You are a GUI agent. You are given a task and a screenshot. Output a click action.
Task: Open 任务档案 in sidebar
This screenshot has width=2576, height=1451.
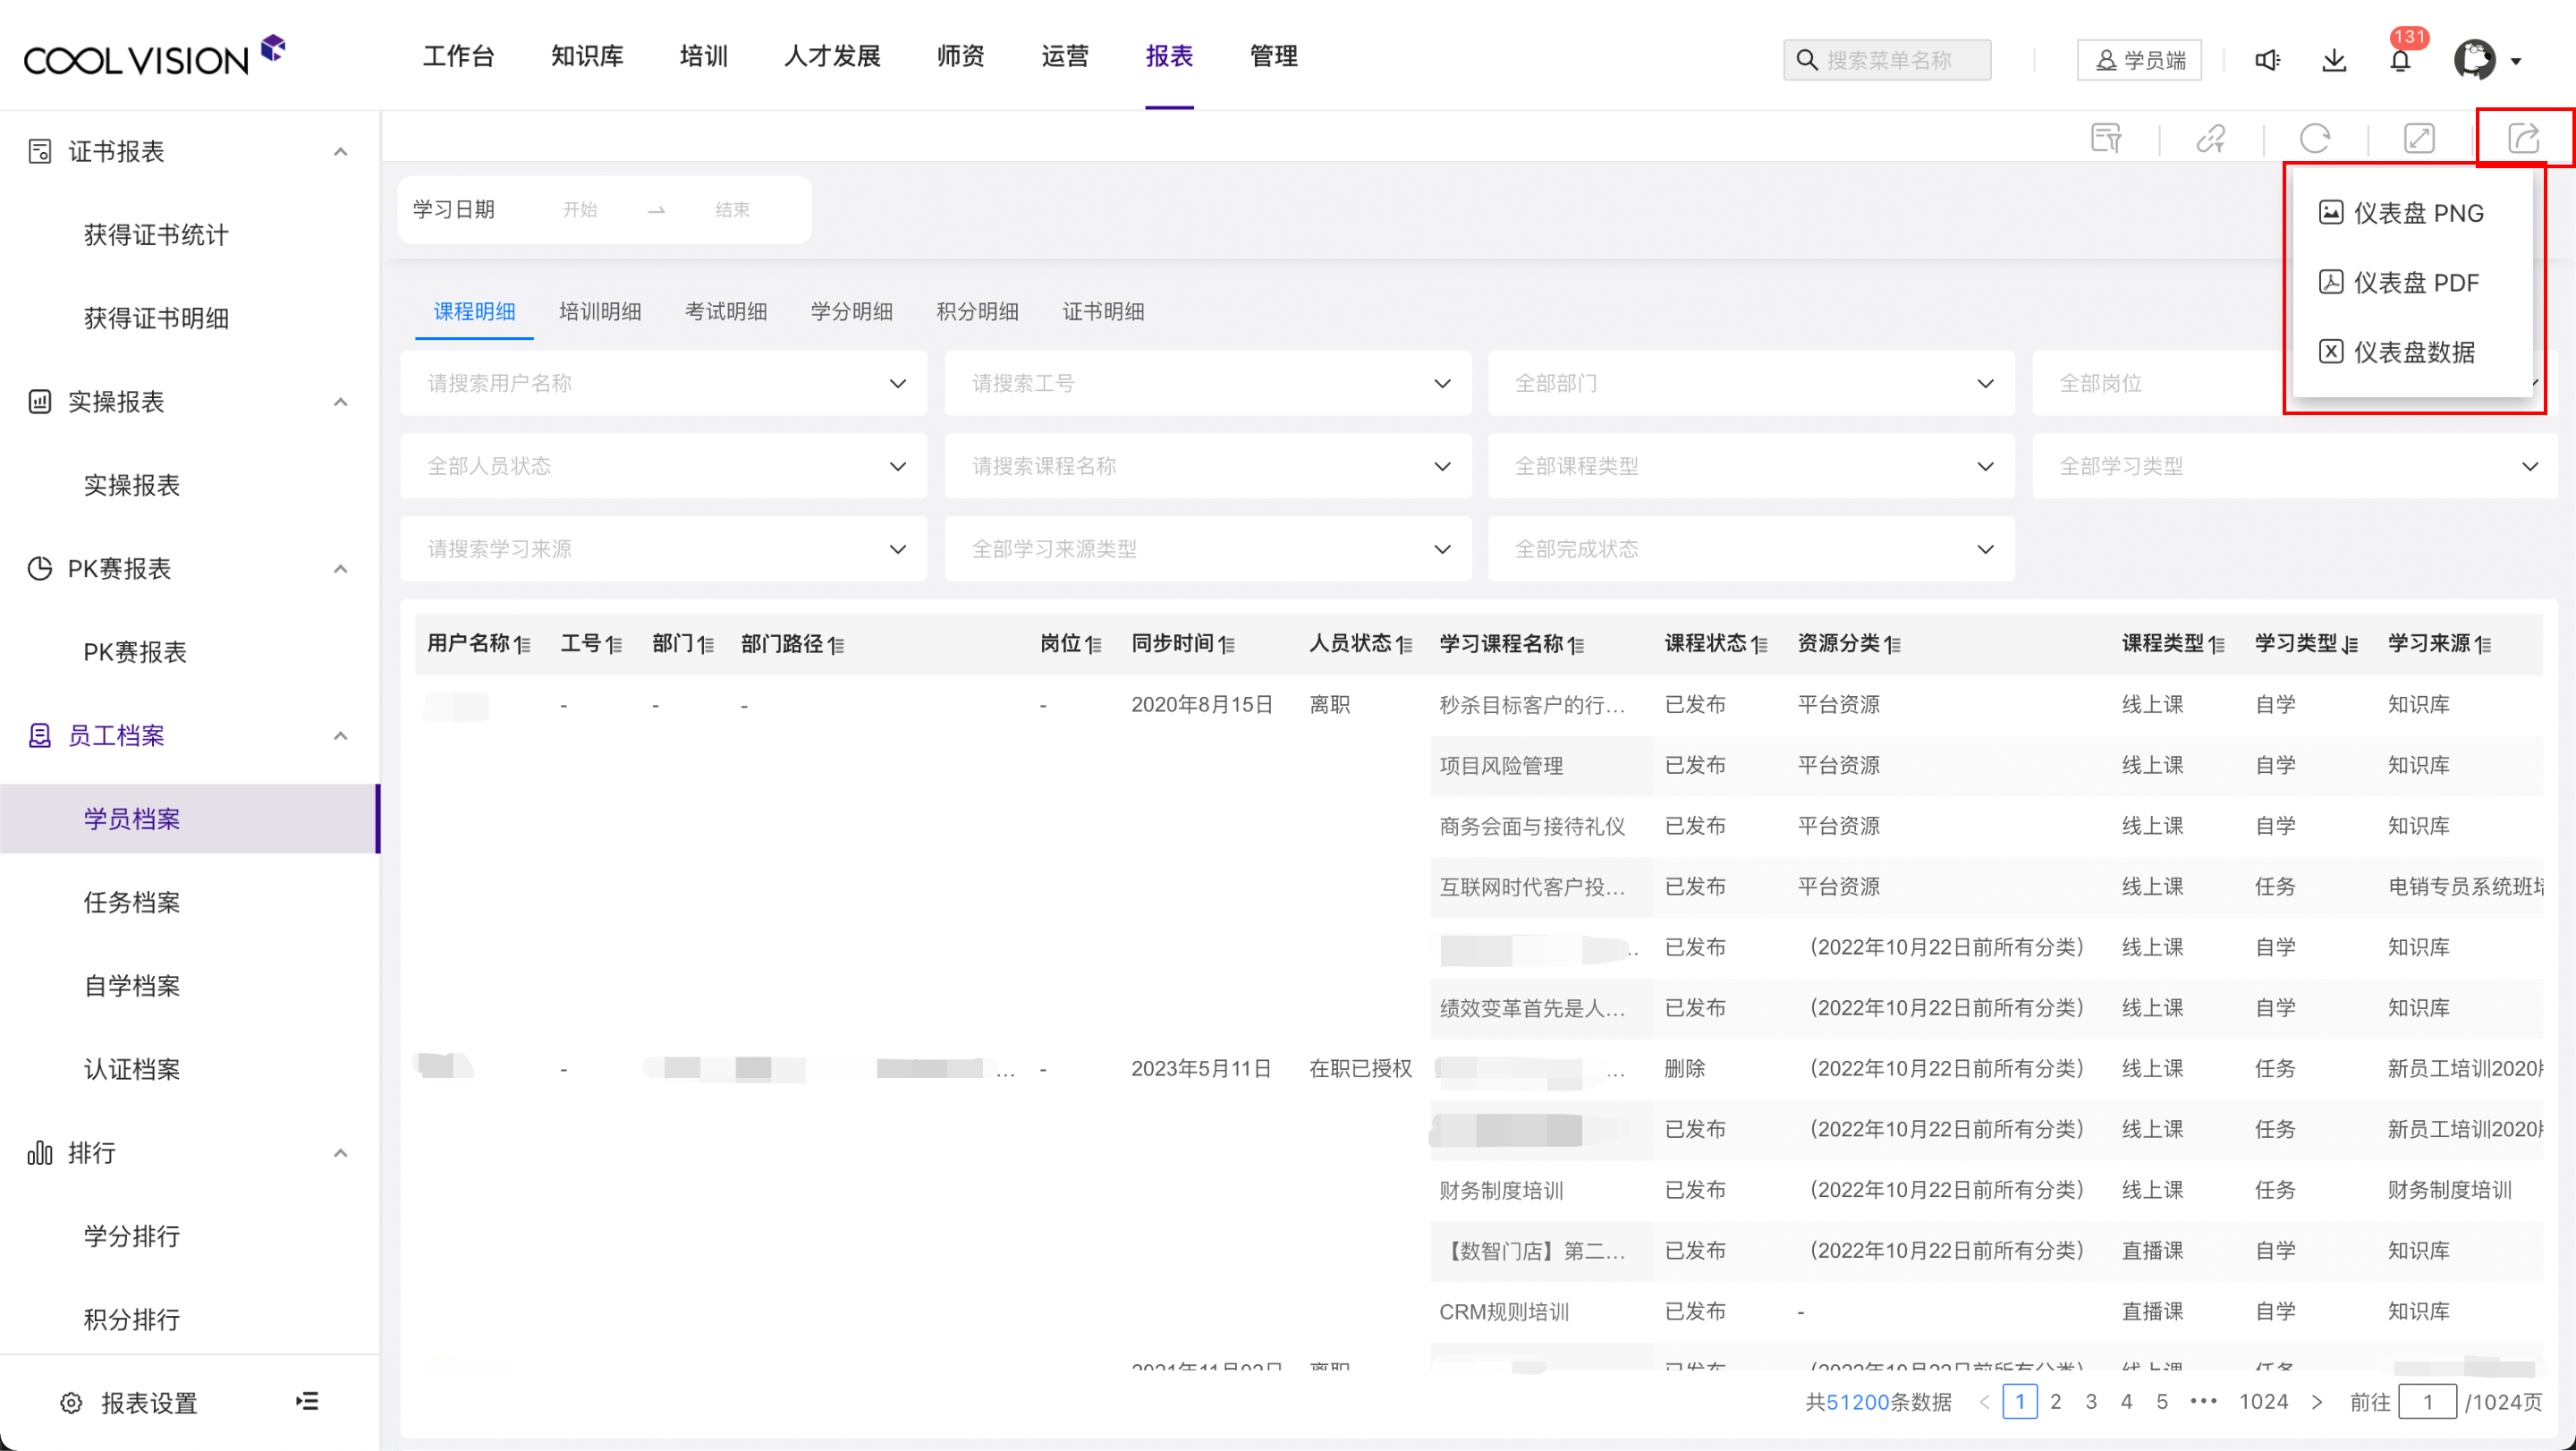pos(132,902)
